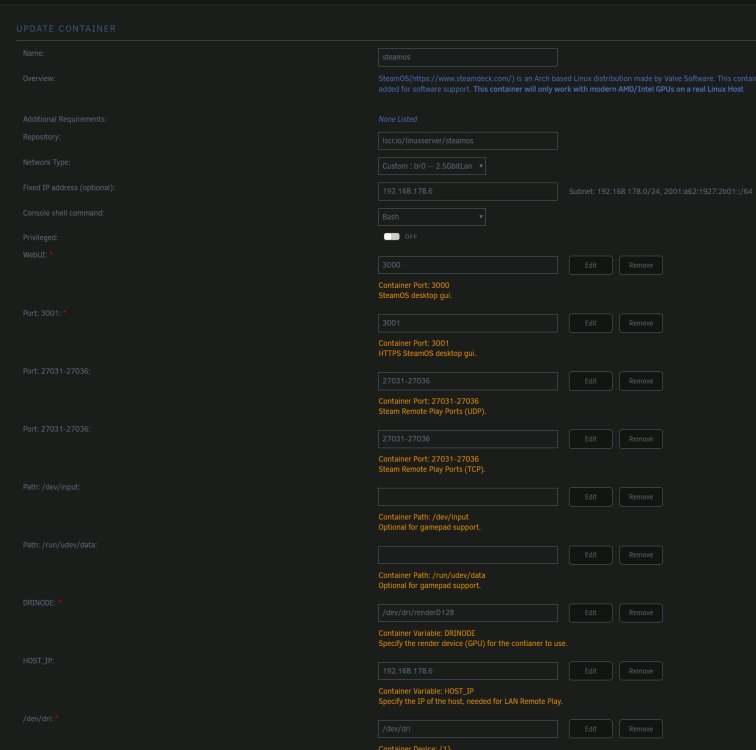Click 'Container Variable: HOST_IP' text
756x750 pixels.
426,691
